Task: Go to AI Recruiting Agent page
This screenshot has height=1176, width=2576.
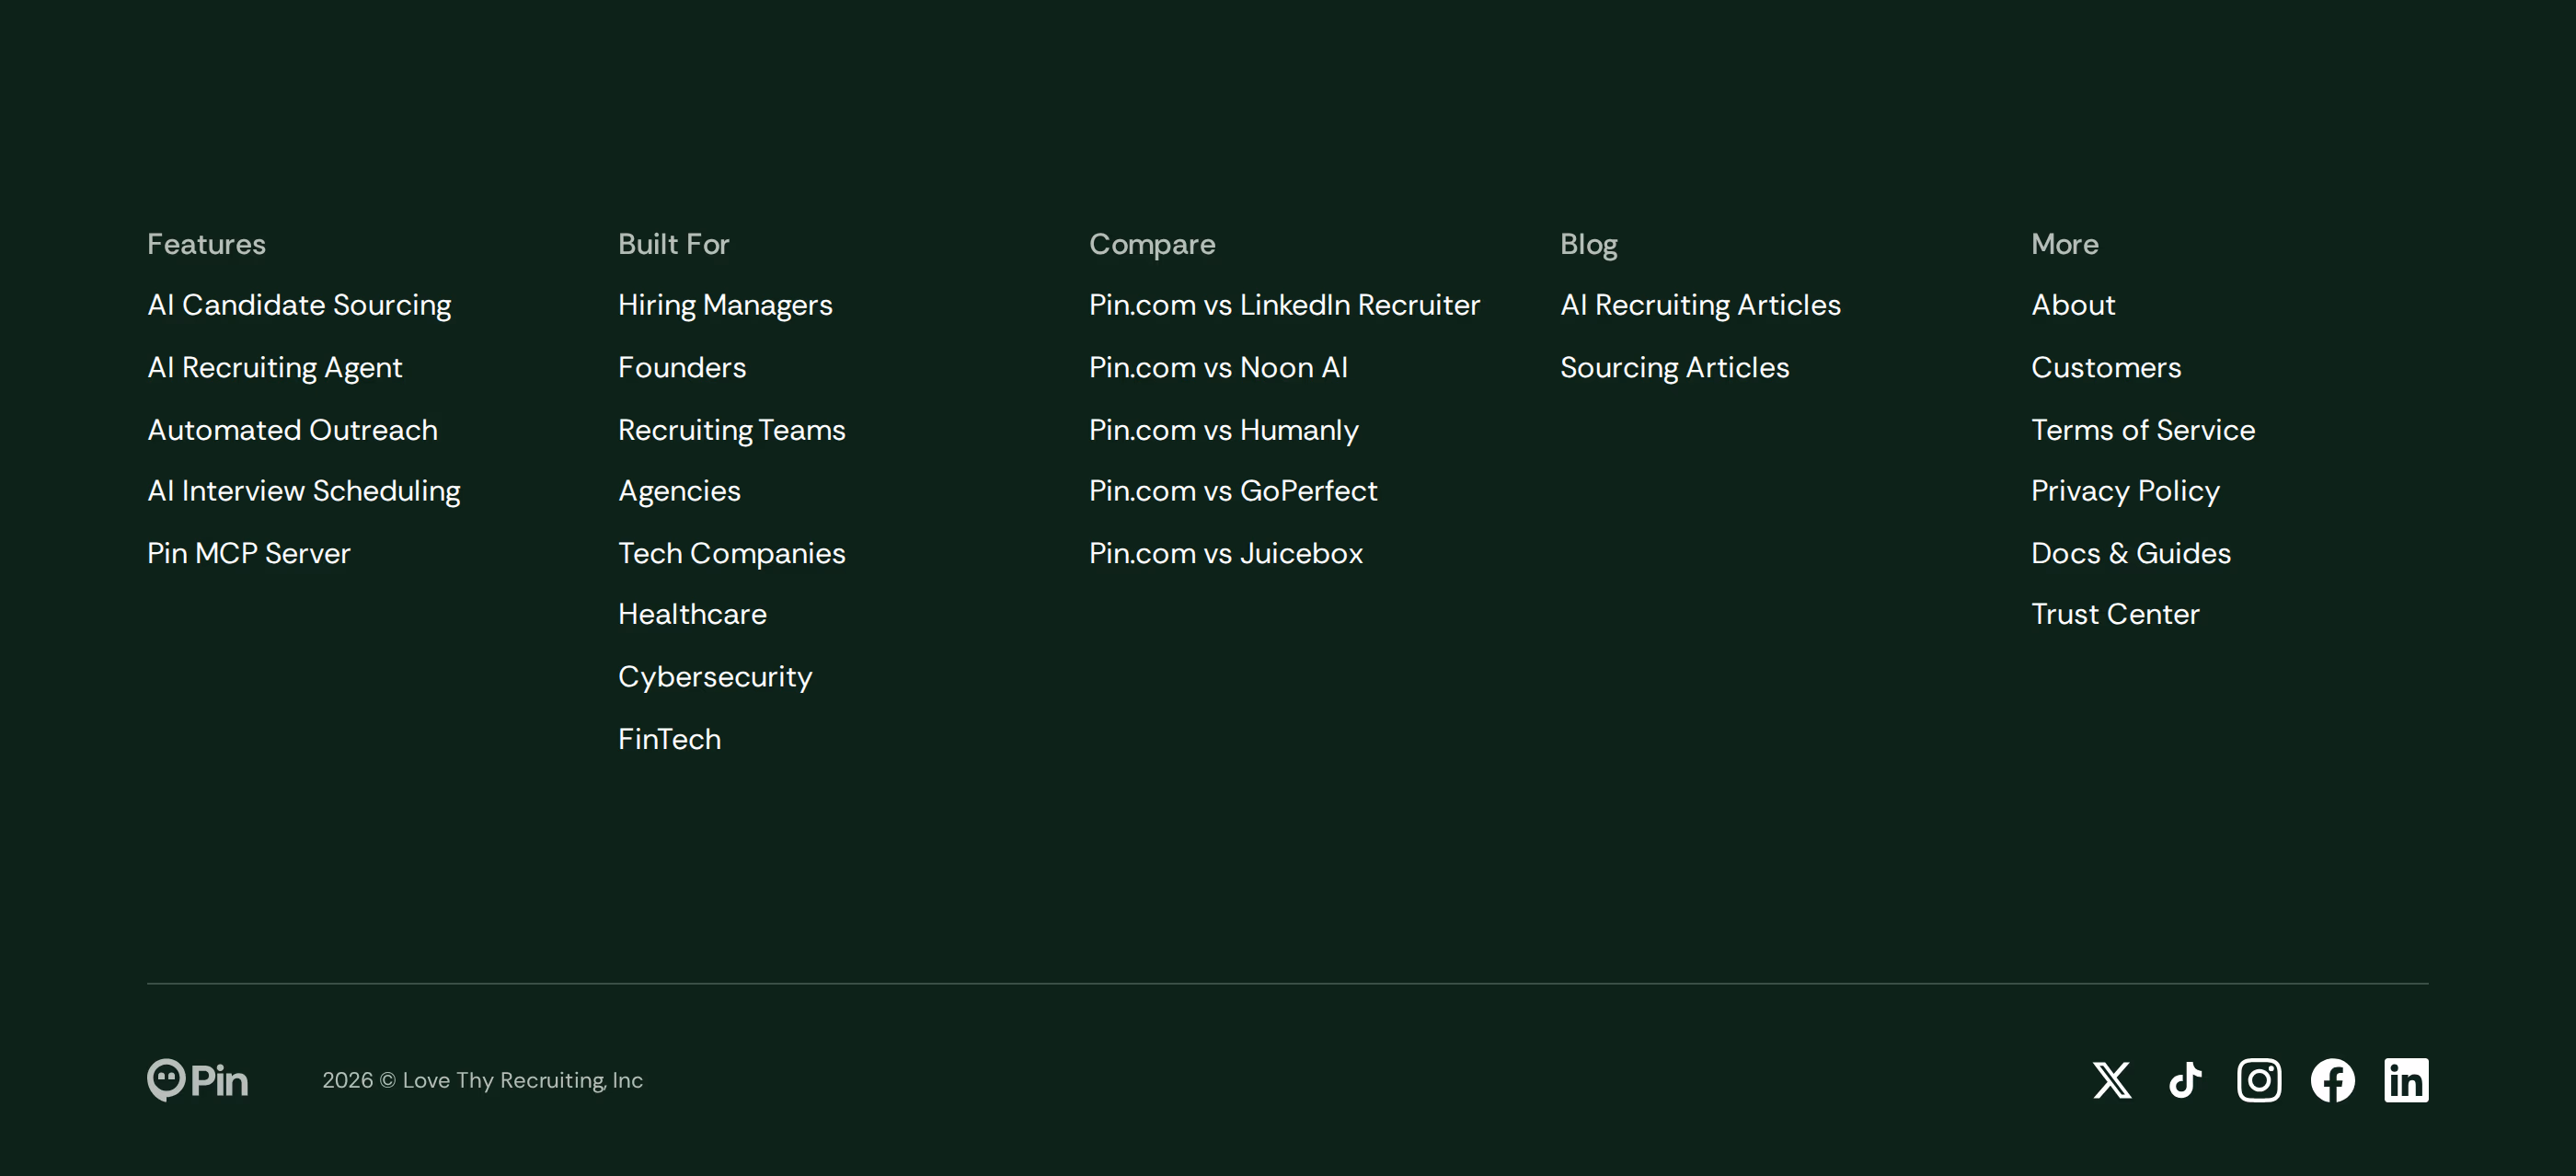Action: [275, 368]
